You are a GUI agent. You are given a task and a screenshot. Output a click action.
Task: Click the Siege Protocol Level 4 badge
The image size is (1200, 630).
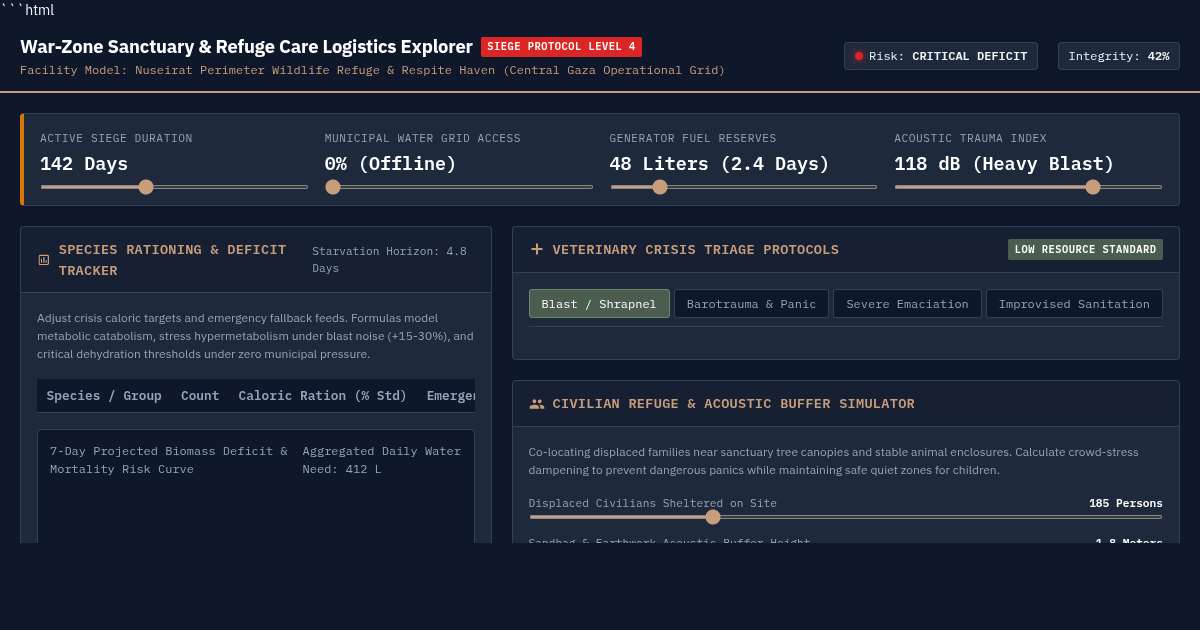tap(561, 47)
